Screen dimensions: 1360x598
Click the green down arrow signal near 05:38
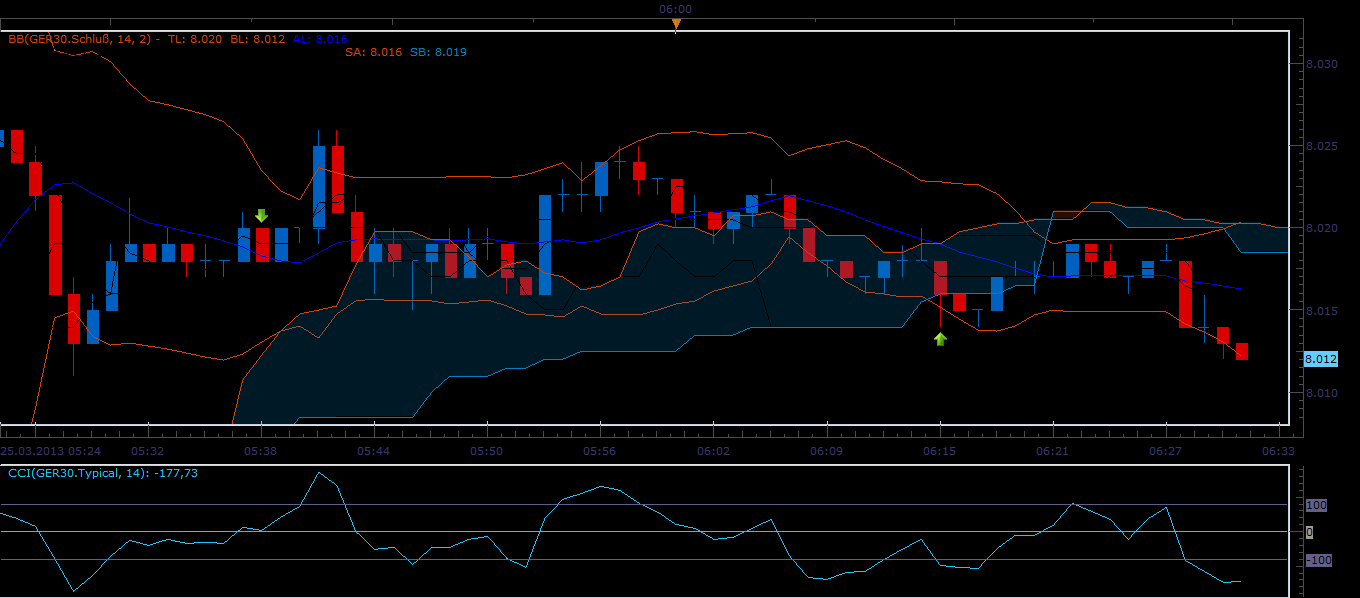point(261,215)
